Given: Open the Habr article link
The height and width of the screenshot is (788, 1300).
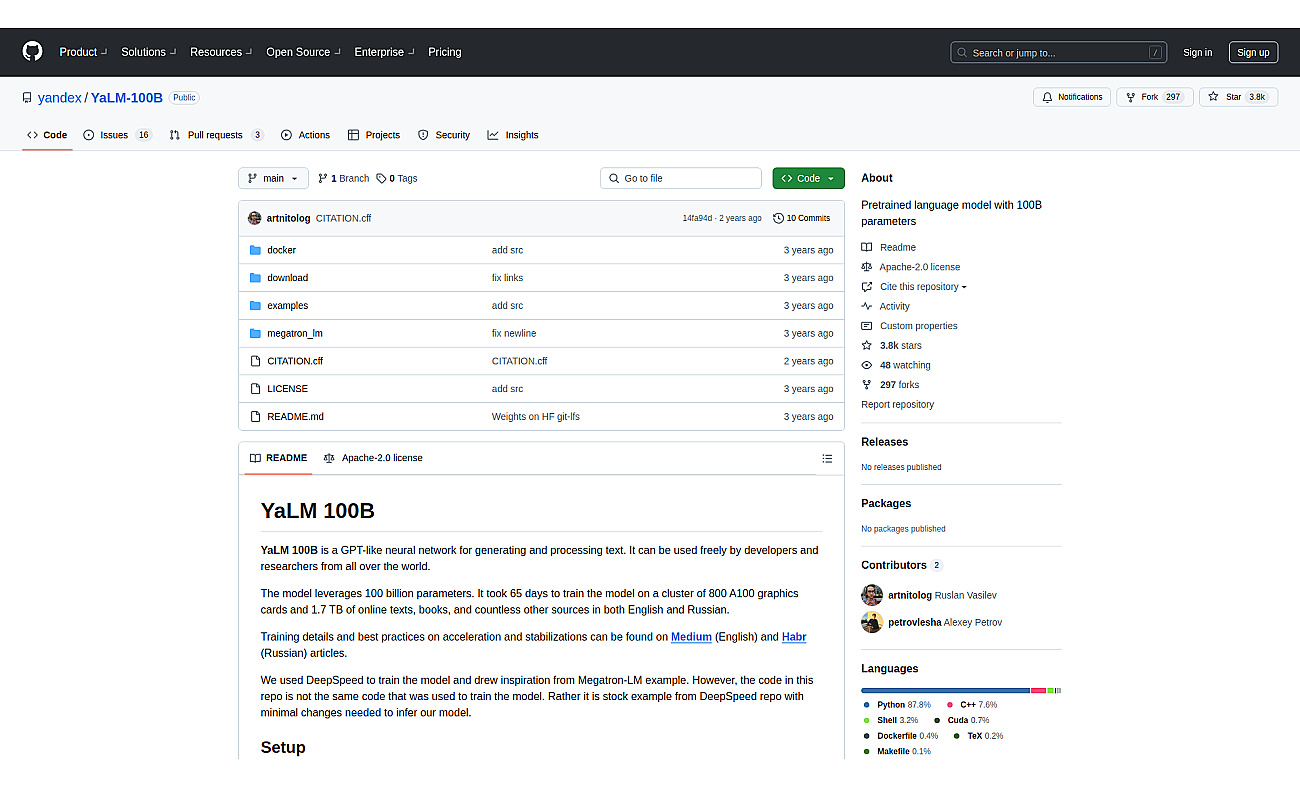Looking at the screenshot, I should click(794, 637).
